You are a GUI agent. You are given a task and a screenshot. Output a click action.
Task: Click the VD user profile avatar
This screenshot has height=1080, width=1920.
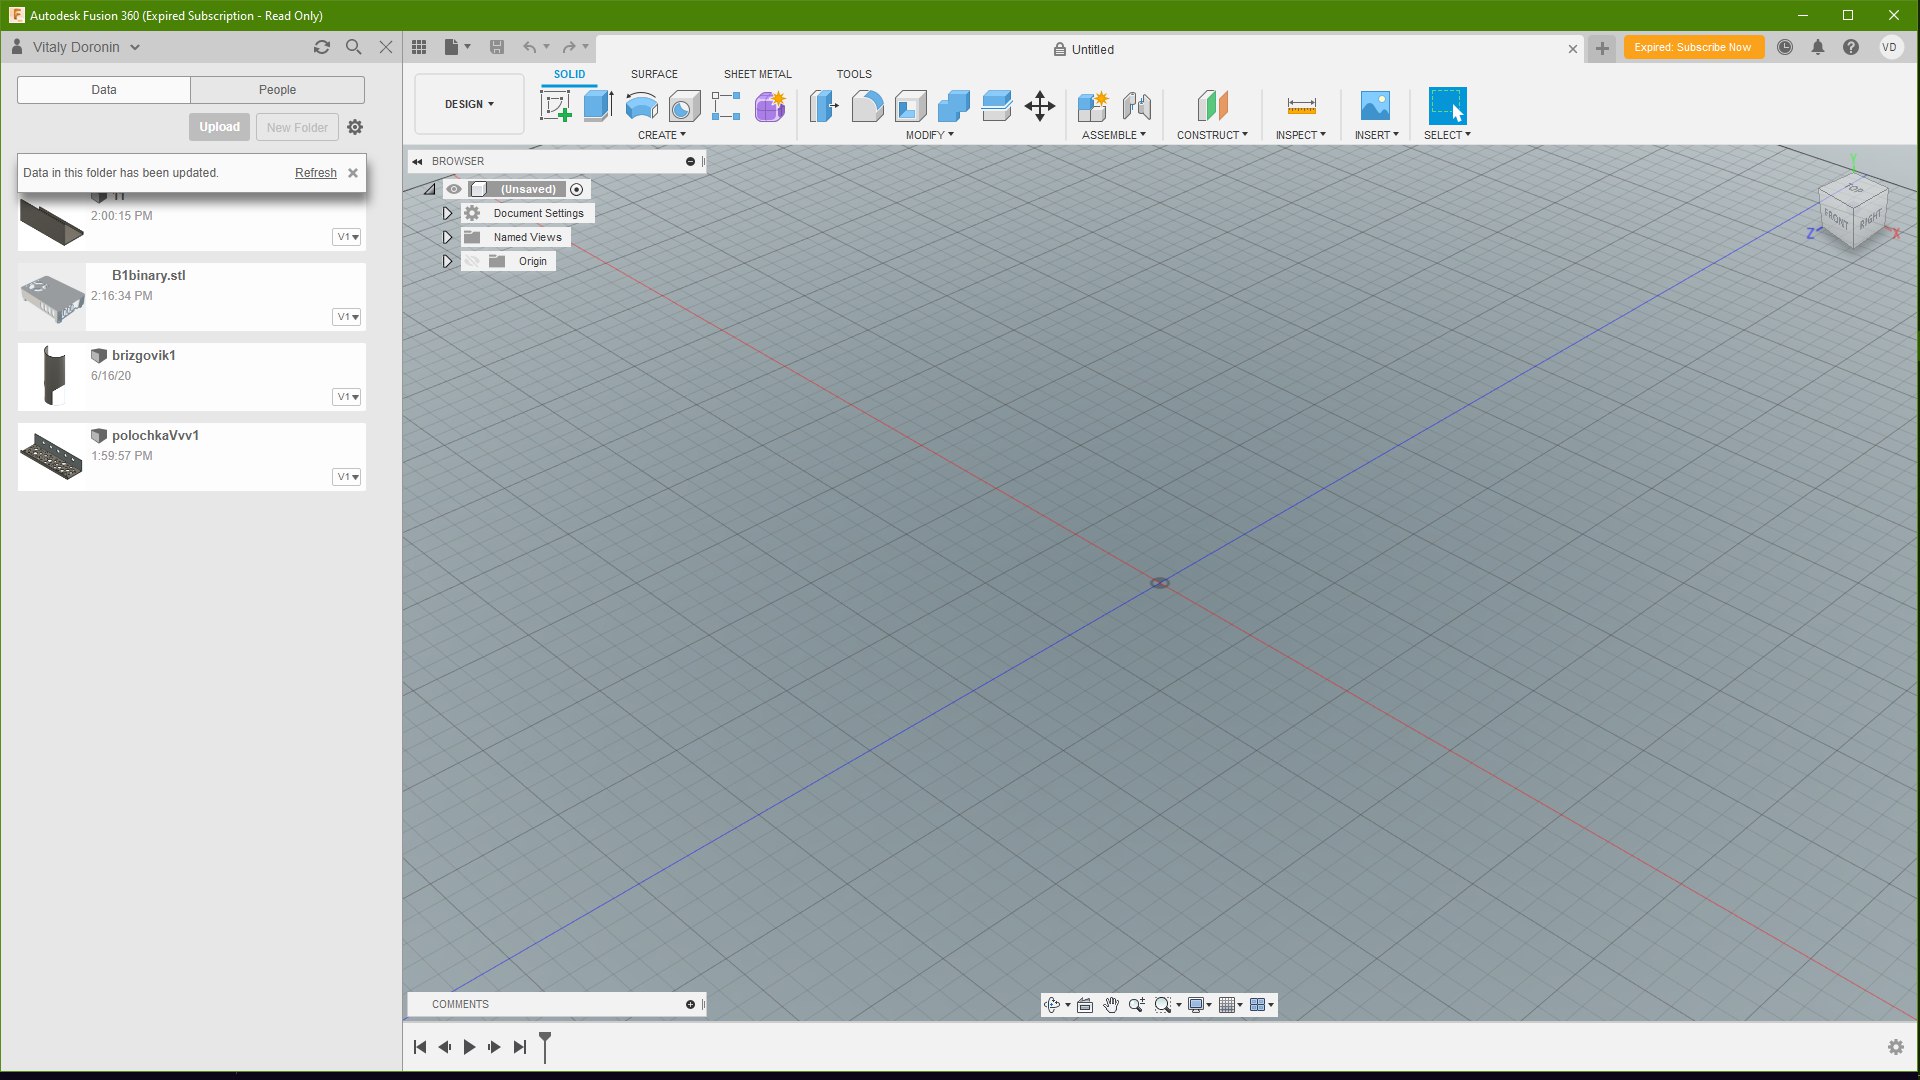pos(1889,47)
